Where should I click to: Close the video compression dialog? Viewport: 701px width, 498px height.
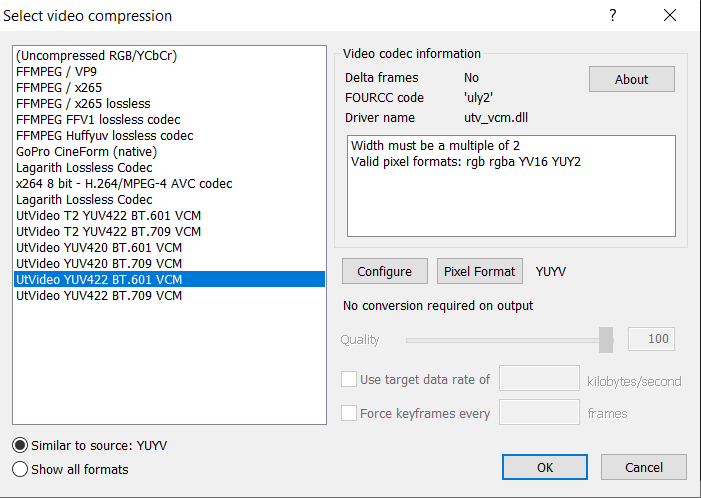pos(669,15)
